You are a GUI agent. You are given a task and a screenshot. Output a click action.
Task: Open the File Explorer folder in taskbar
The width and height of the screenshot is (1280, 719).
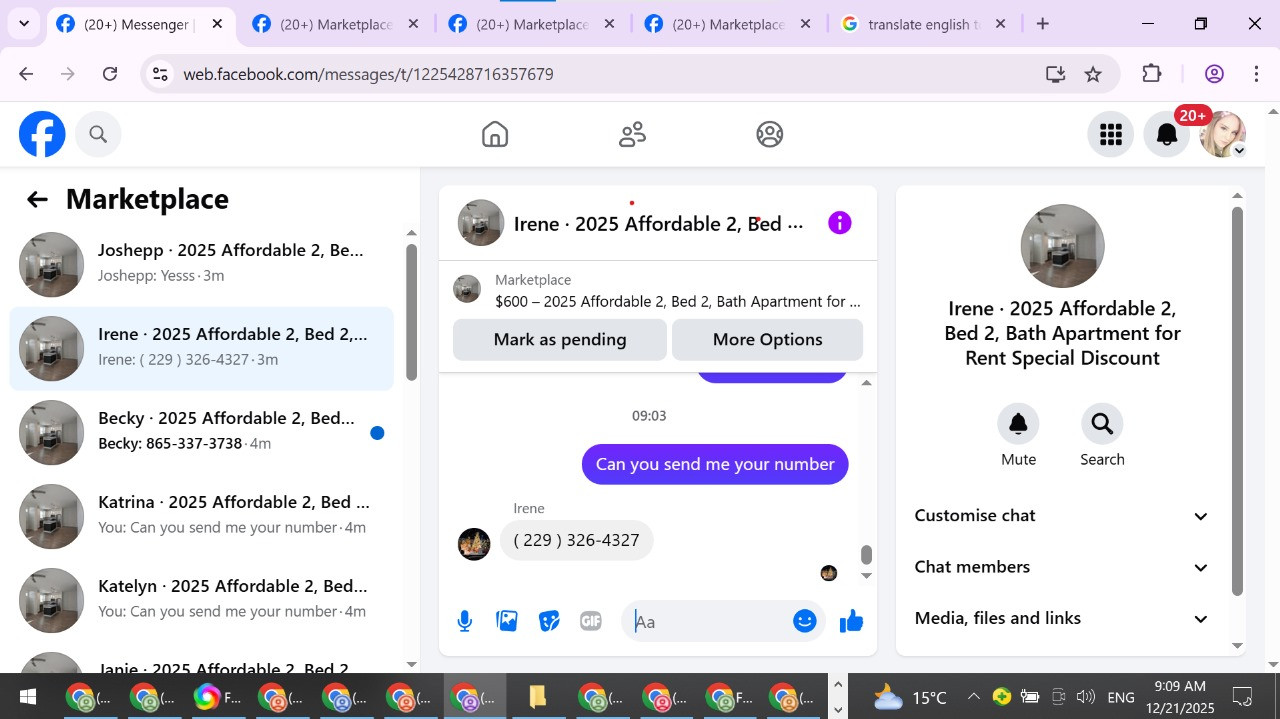pos(538,697)
